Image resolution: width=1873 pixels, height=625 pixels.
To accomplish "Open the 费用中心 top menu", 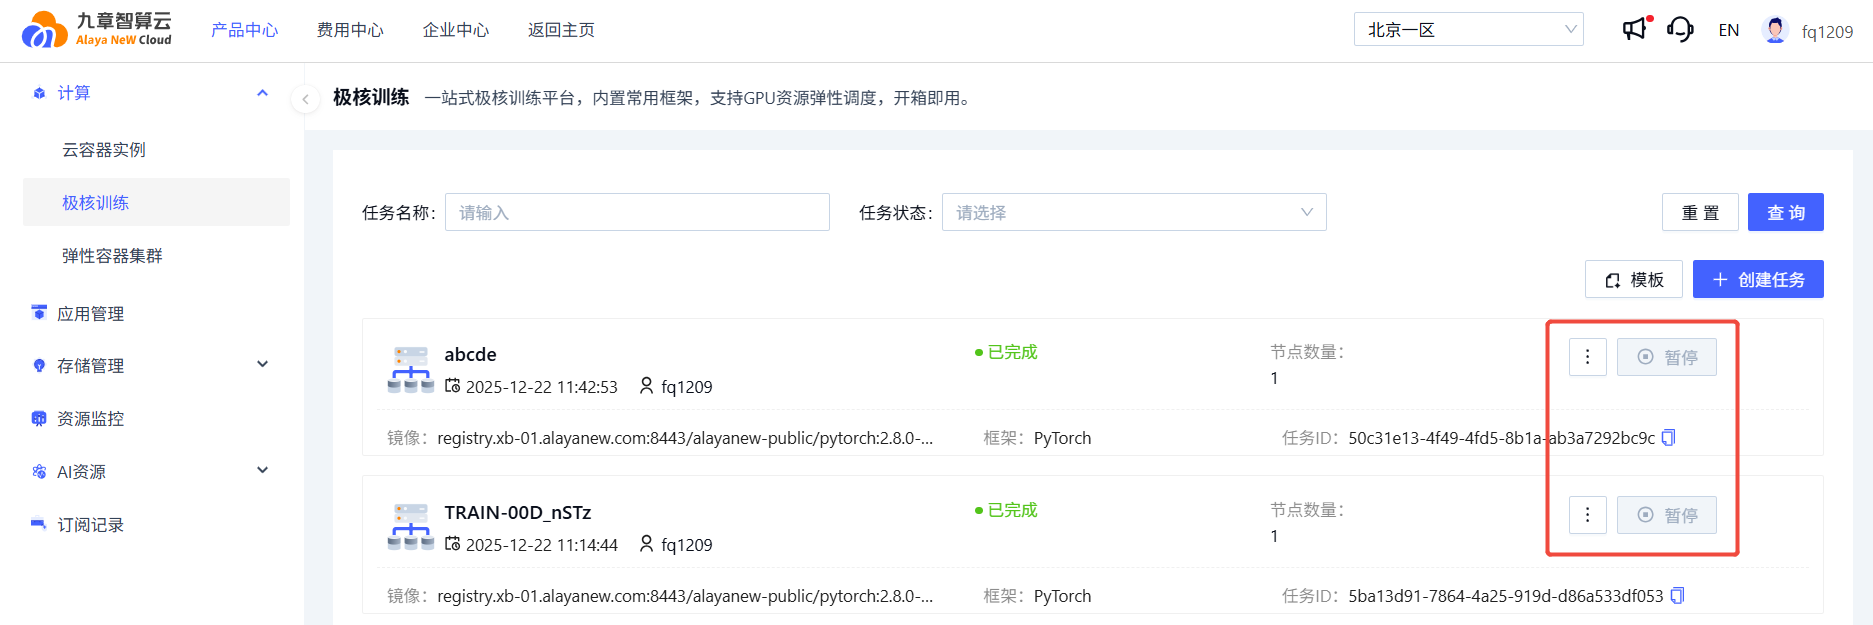I will [x=350, y=30].
